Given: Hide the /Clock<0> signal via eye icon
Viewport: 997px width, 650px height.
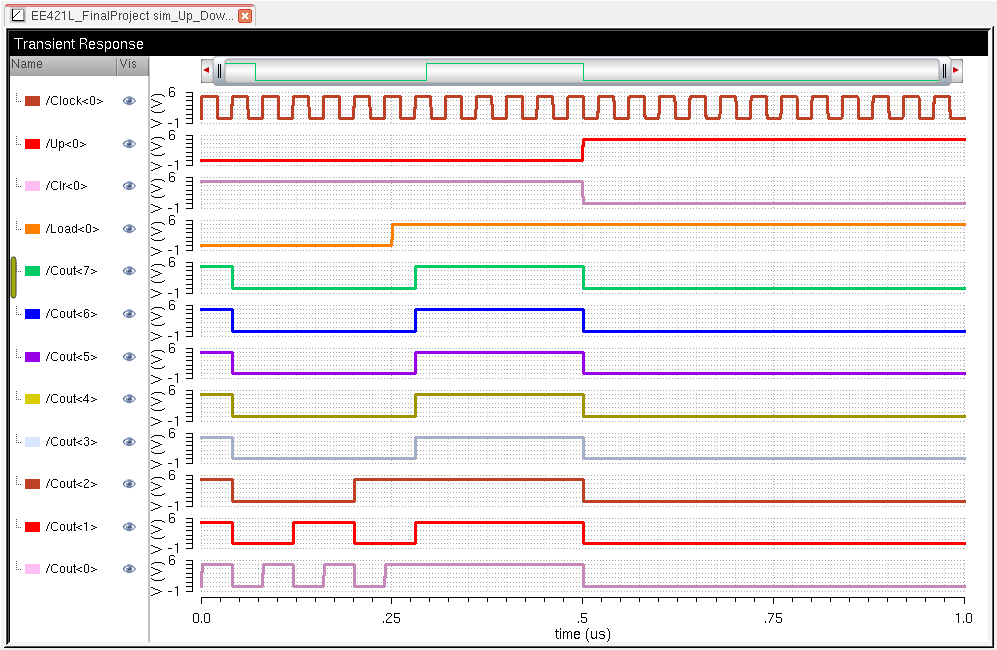Looking at the screenshot, I should (129, 101).
